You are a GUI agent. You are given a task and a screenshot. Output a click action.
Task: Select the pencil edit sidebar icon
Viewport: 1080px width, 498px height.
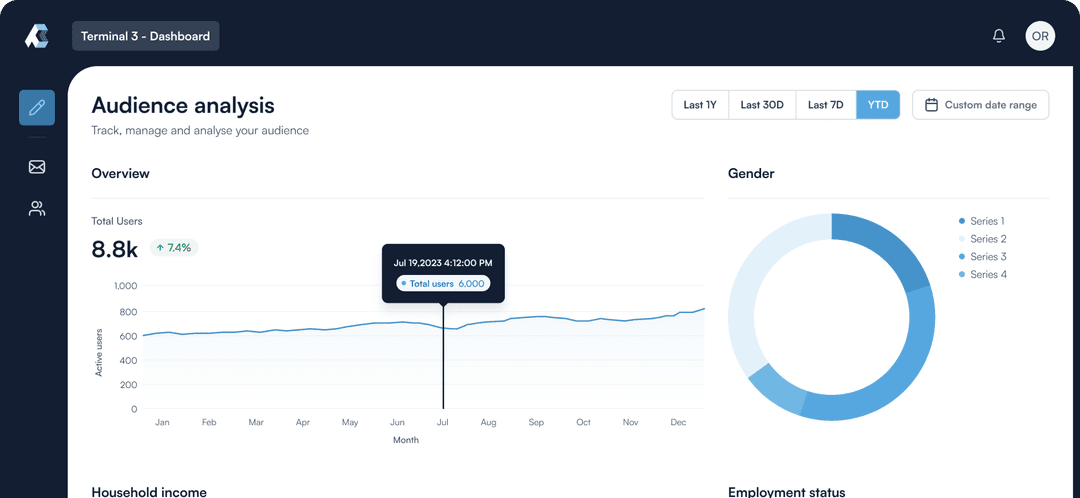pos(37,107)
